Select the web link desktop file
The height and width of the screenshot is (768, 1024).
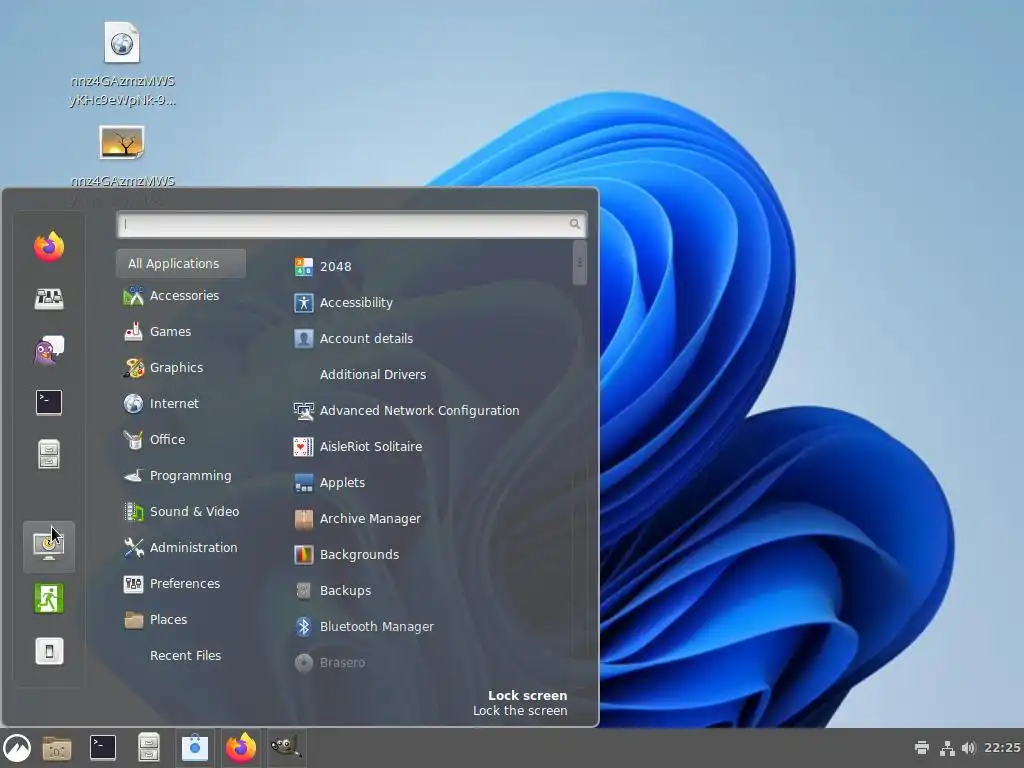tap(122, 64)
